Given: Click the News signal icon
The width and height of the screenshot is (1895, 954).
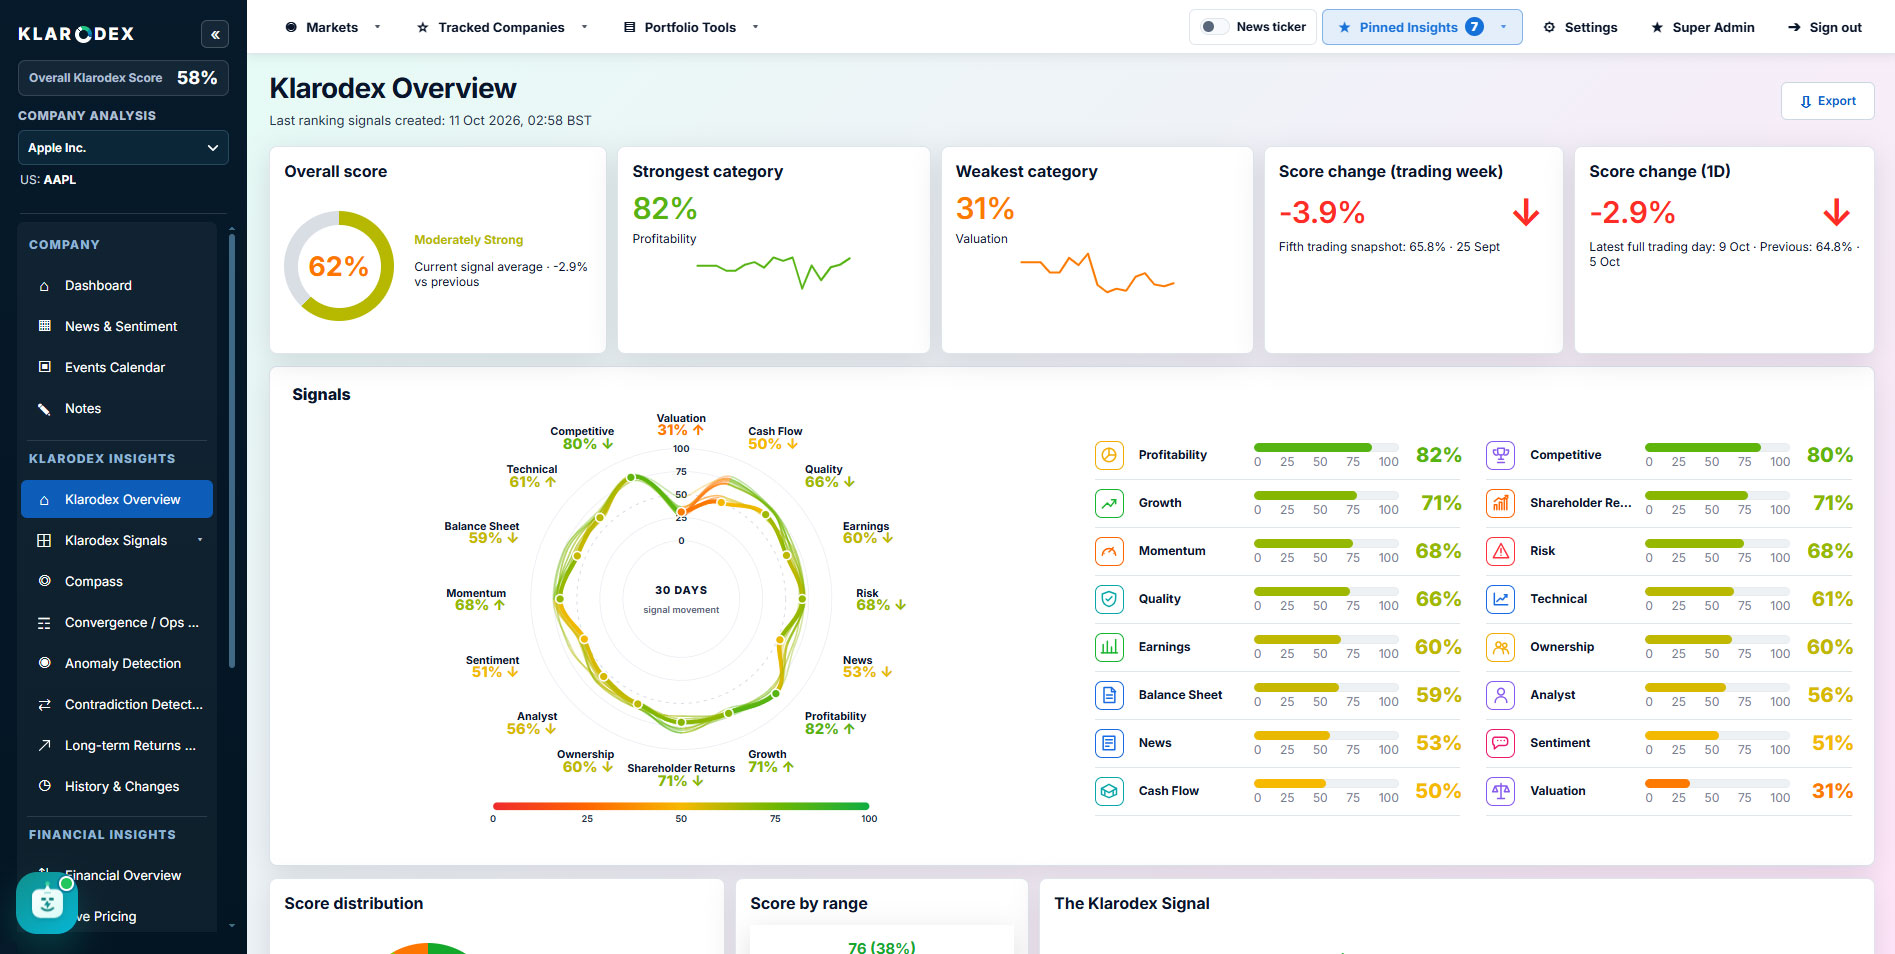Looking at the screenshot, I should pos(1109,743).
